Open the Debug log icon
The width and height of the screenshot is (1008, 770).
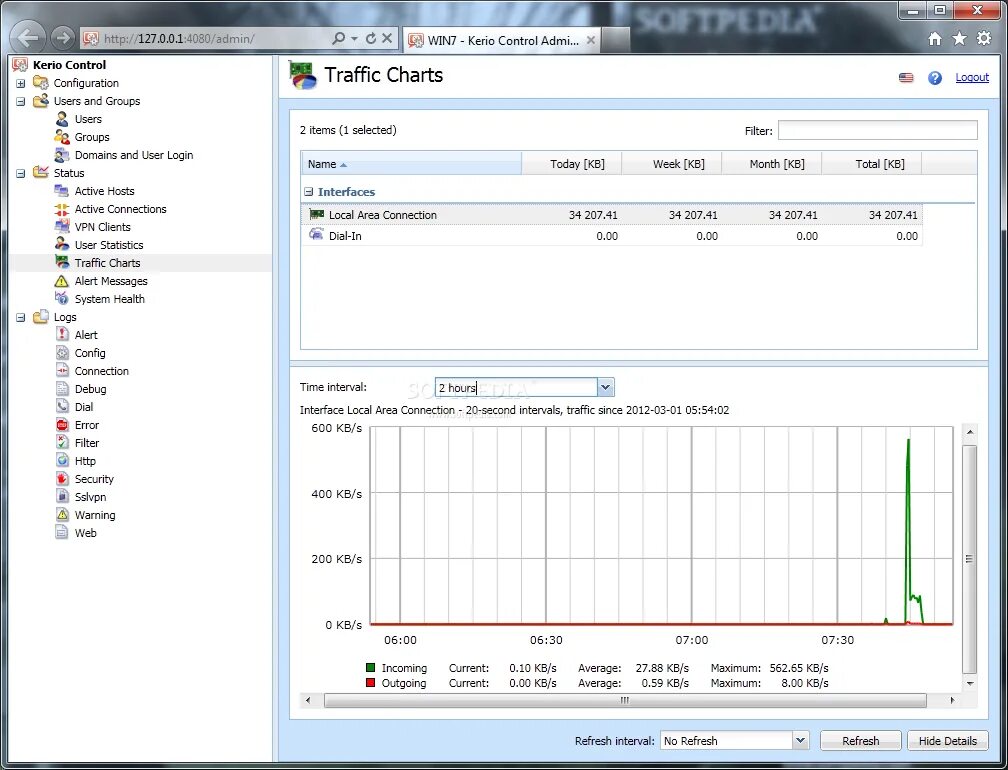[x=62, y=389]
